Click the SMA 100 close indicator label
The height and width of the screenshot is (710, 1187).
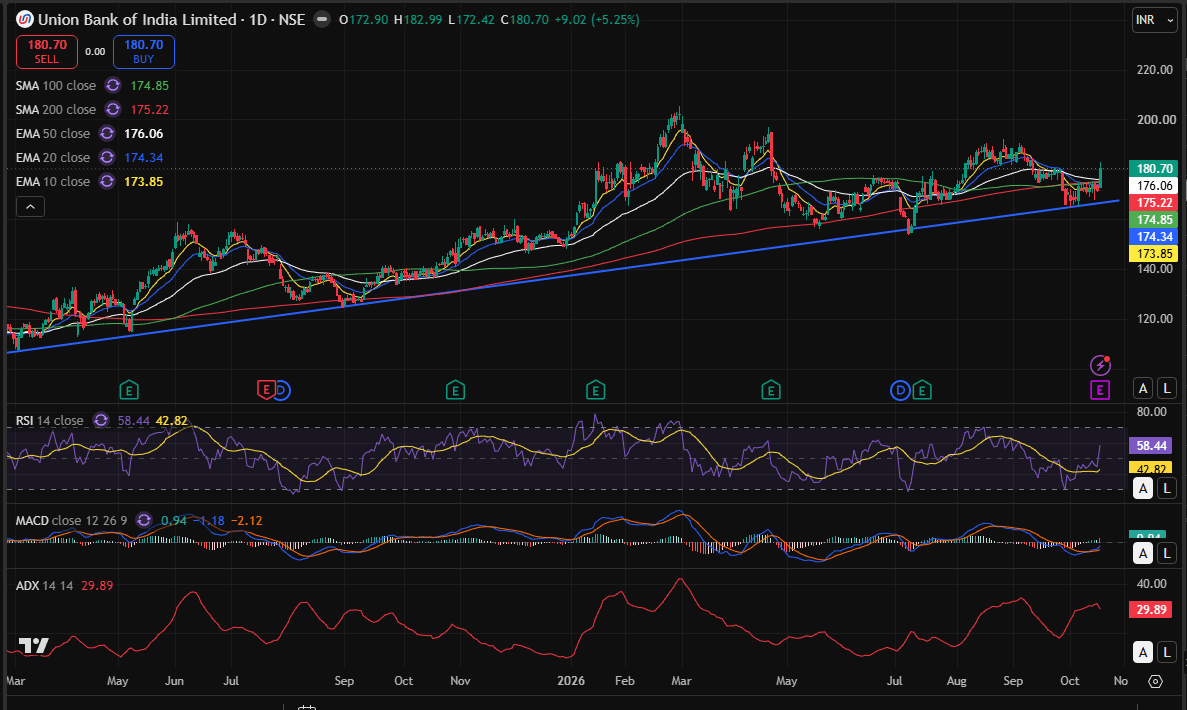56,86
